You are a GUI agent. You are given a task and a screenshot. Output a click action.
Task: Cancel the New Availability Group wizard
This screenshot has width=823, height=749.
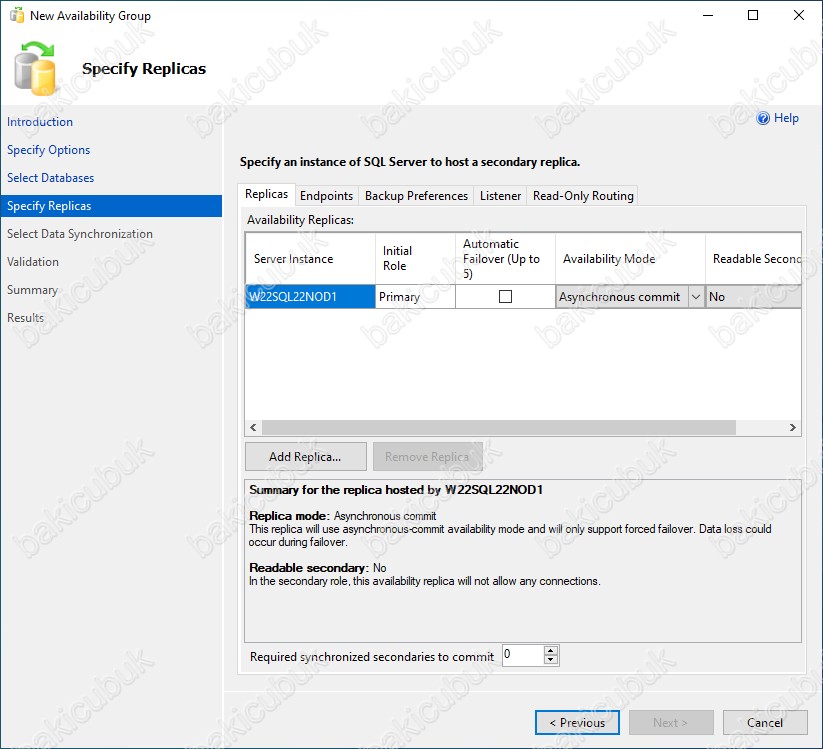765,723
